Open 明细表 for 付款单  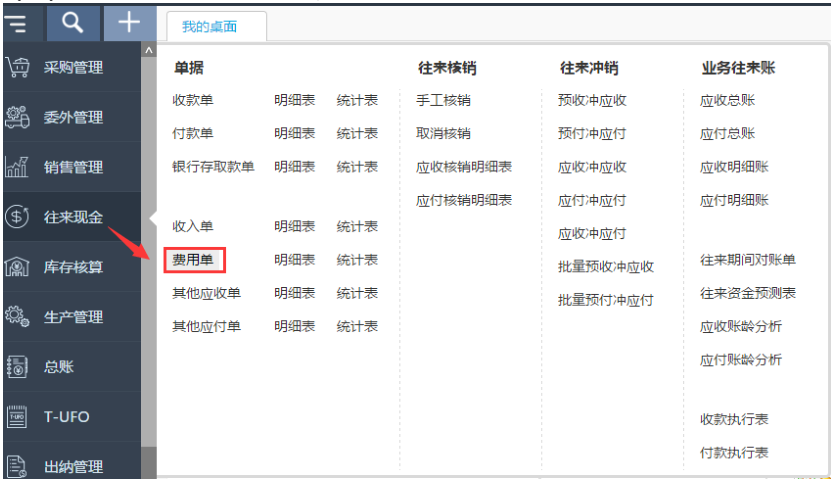tap(295, 134)
